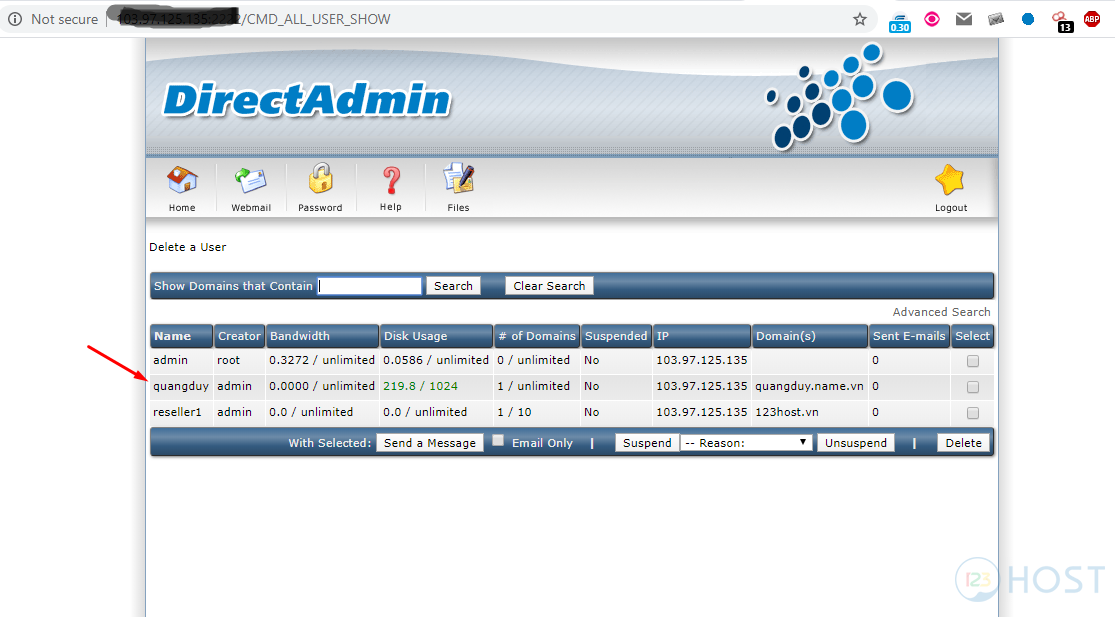Click the Unsuspend button
This screenshot has height=617, width=1115.
tap(855, 443)
